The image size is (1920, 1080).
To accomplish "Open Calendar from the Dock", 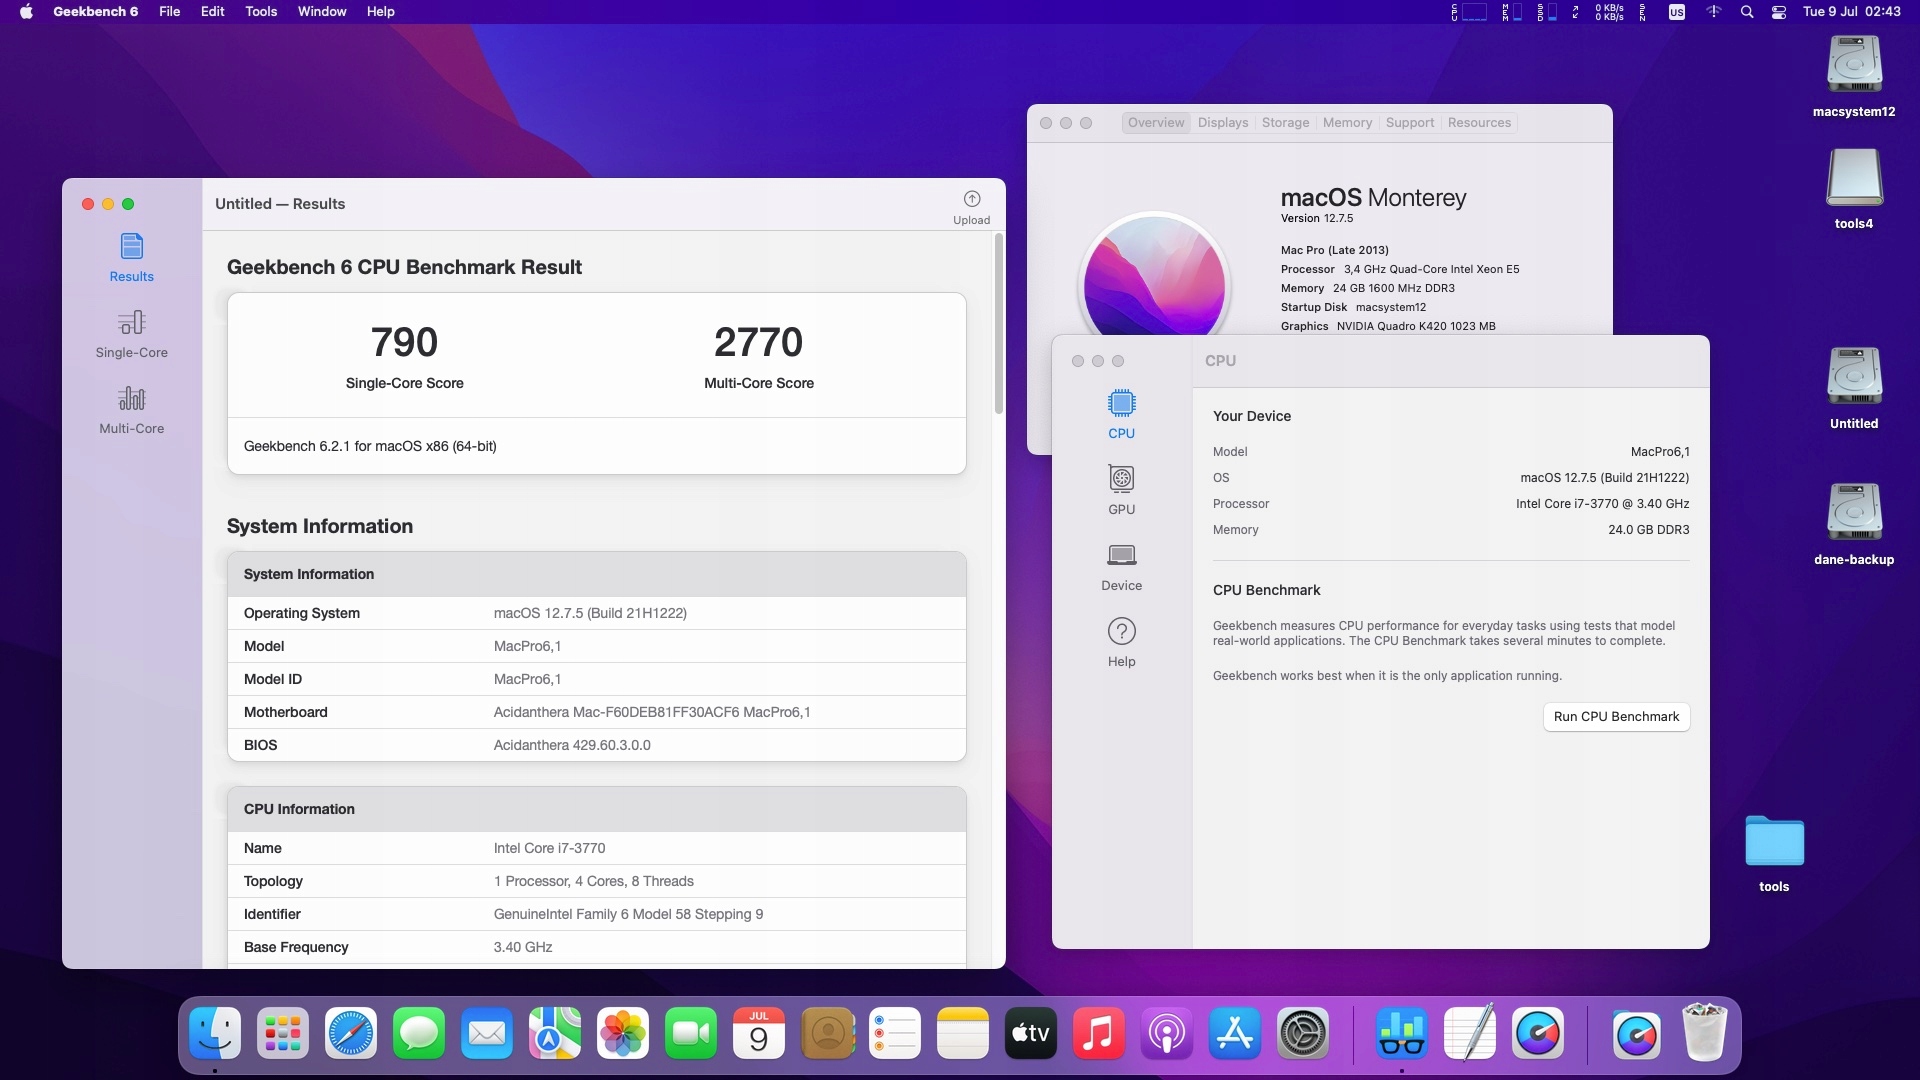I will point(759,1034).
